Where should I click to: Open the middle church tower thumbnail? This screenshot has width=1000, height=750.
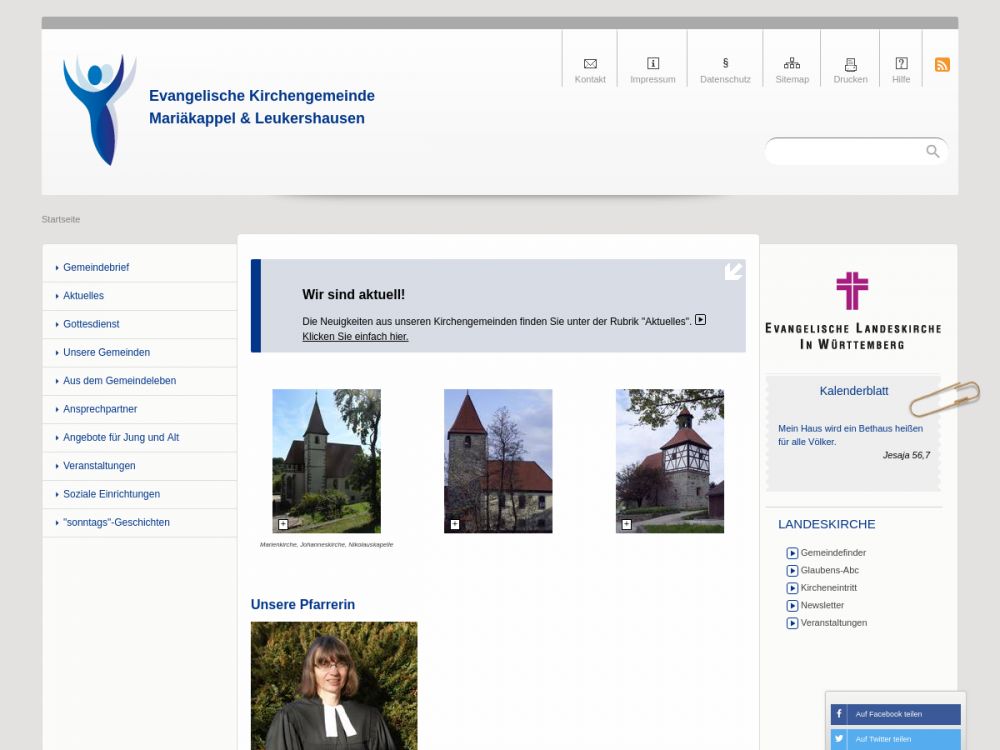tap(498, 461)
